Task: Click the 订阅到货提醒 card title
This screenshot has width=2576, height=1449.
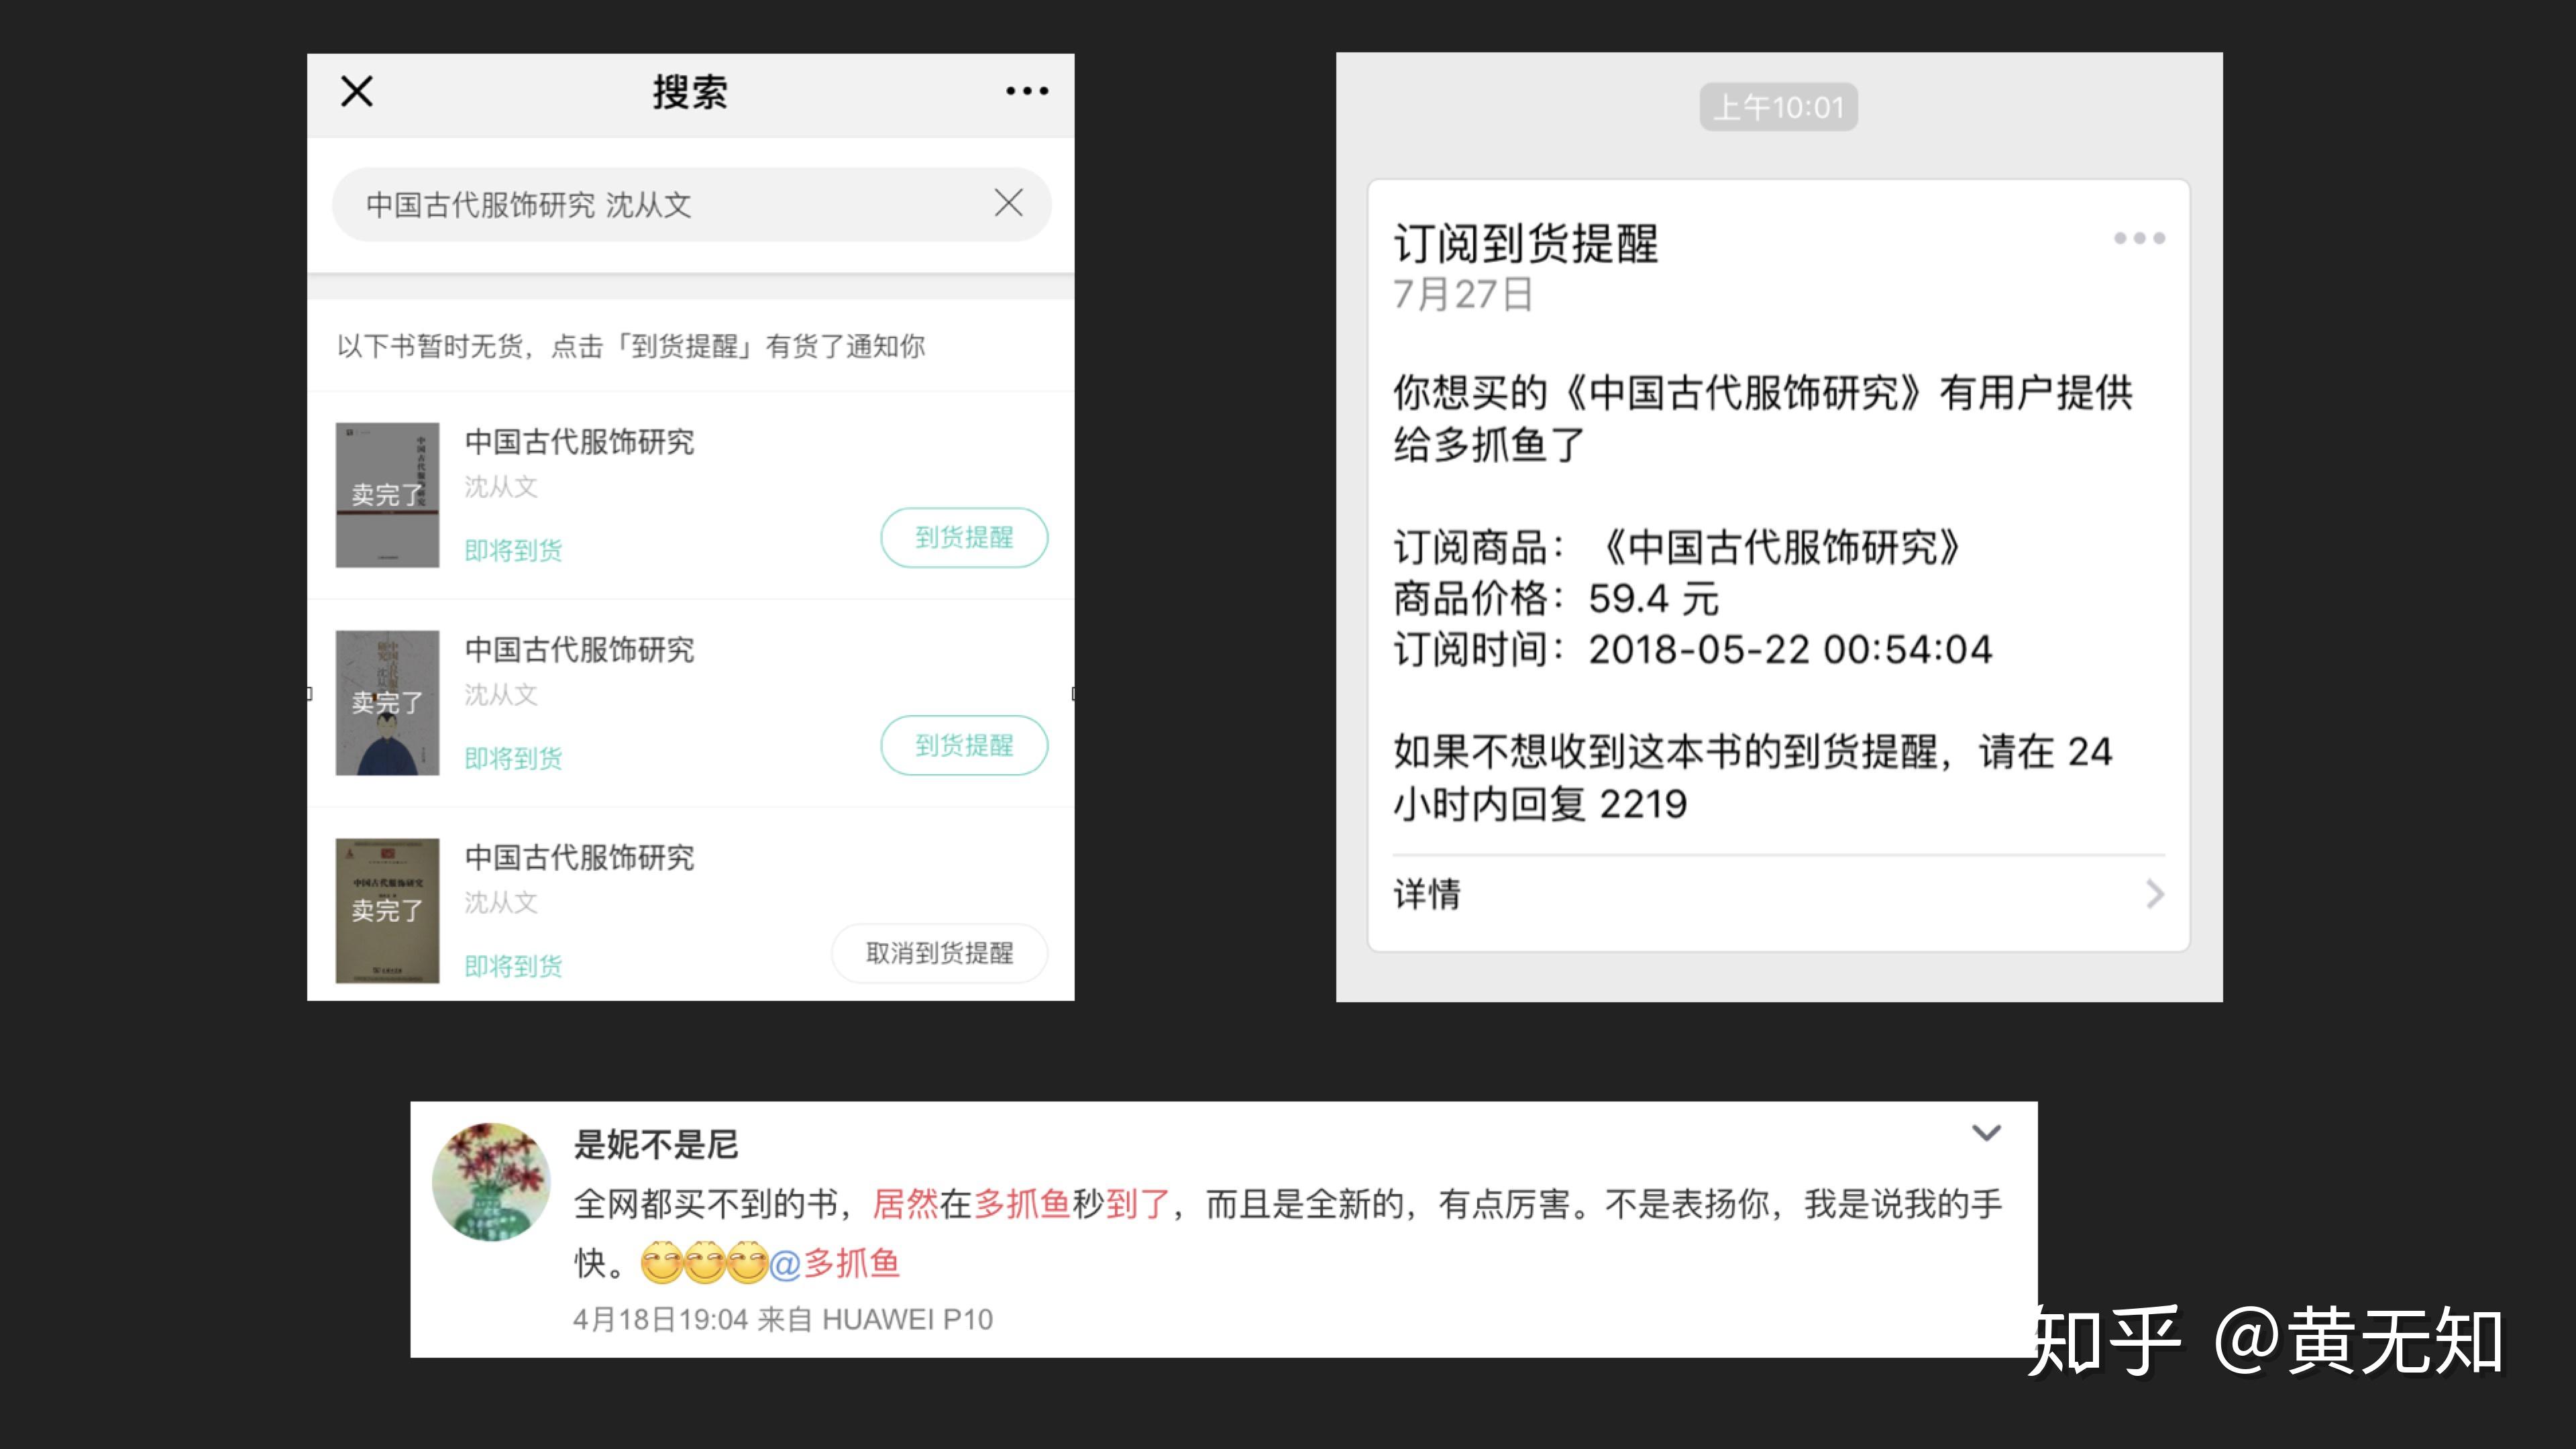Action: [1525, 244]
